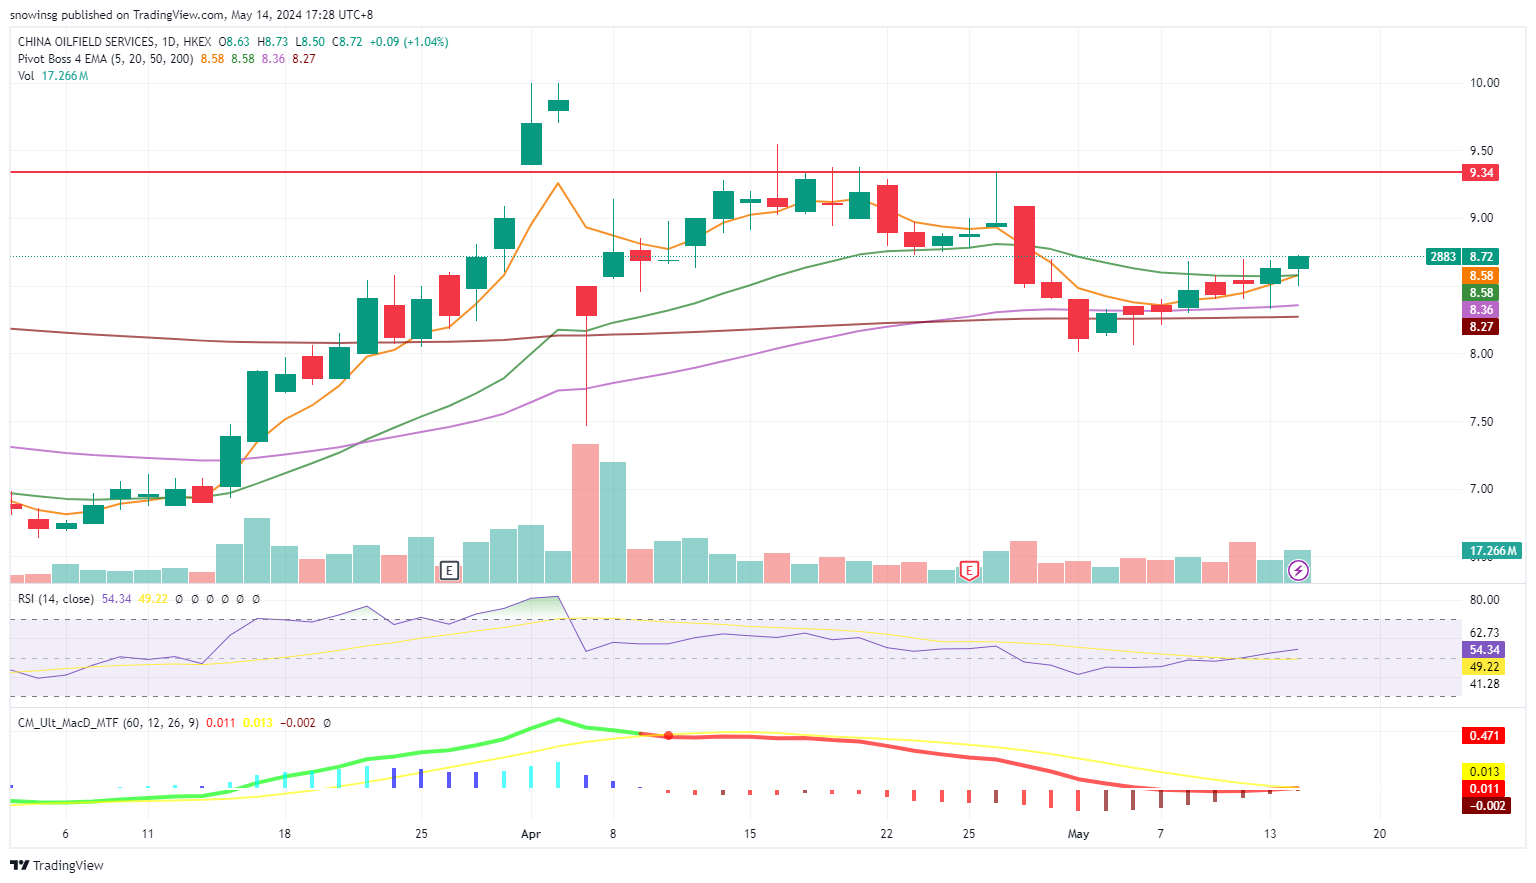The image size is (1536, 883).
Task: Click the red earnings 'E' marker in late April
Action: (968, 571)
